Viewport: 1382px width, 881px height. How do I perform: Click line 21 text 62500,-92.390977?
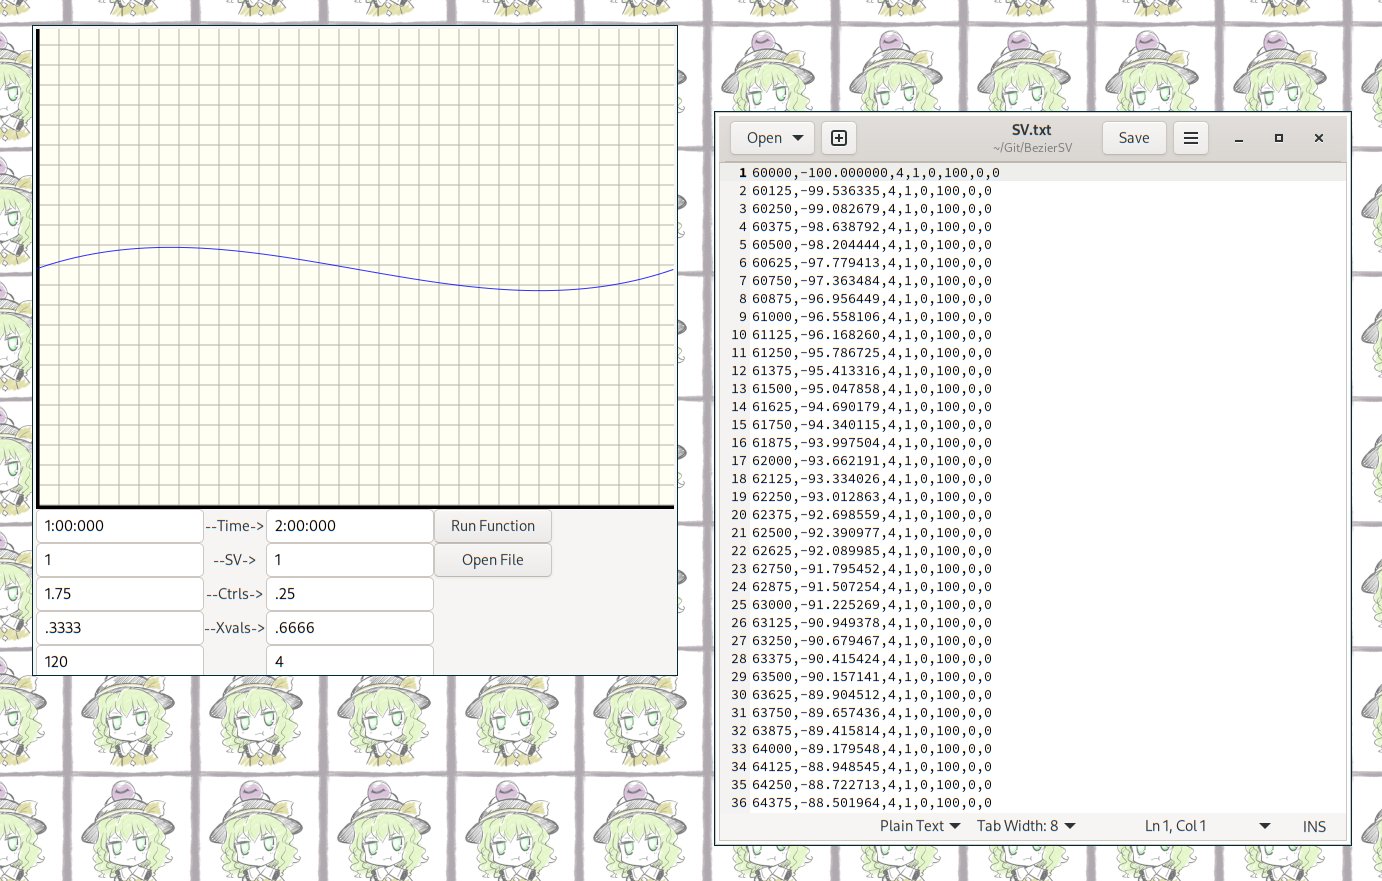pyautogui.click(x=872, y=533)
